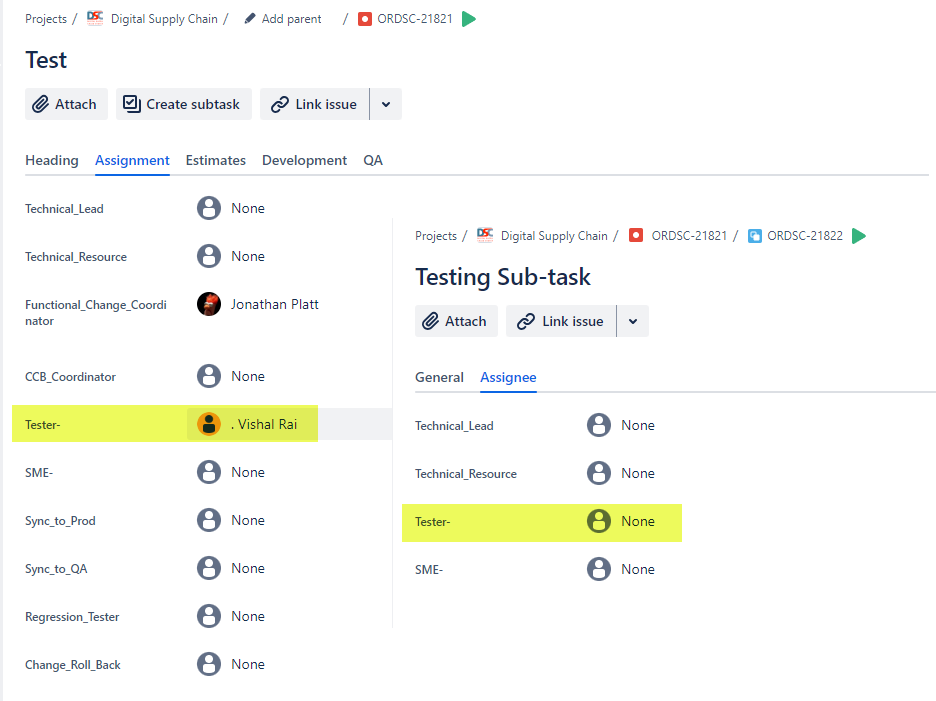Click SME- avatar icon on Test issue
Viewport: 936px width, 701px height.
pos(209,472)
